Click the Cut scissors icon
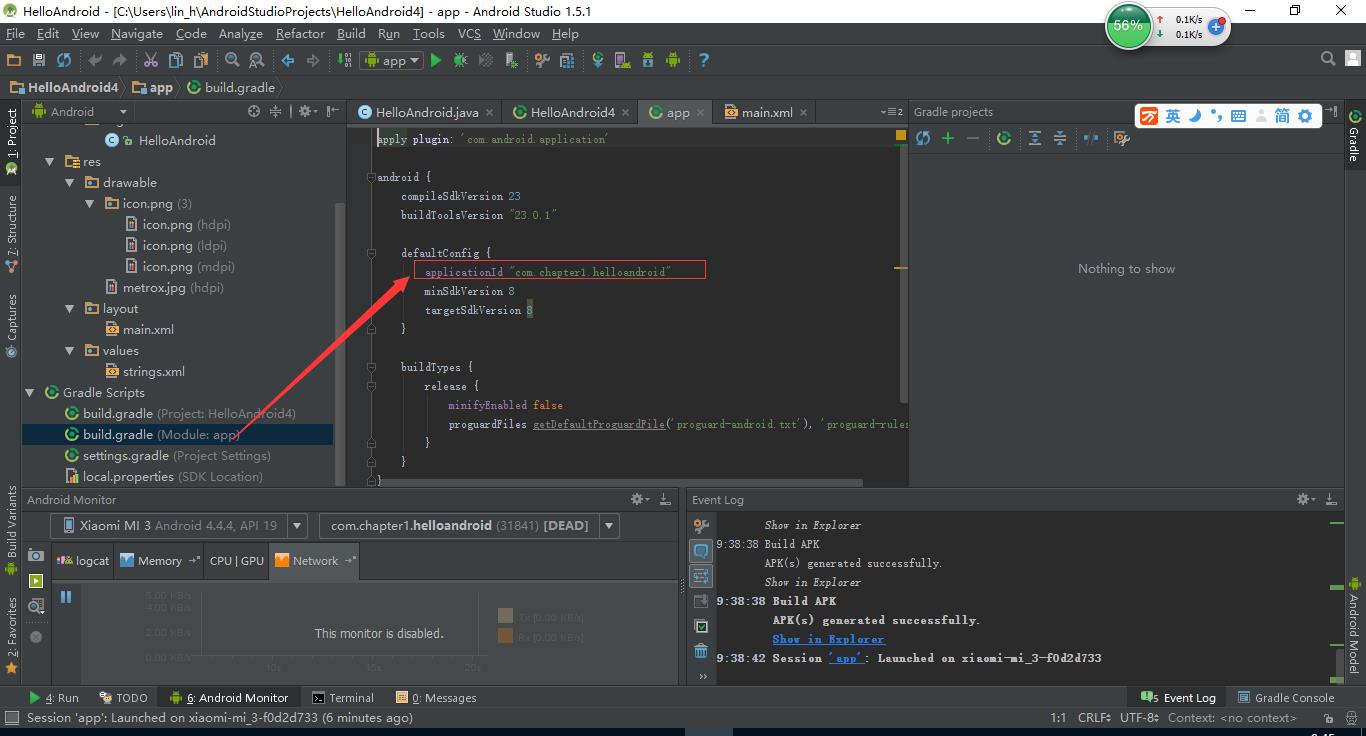The height and width of the screenshot is (736, 1366). tap(151, 60)
